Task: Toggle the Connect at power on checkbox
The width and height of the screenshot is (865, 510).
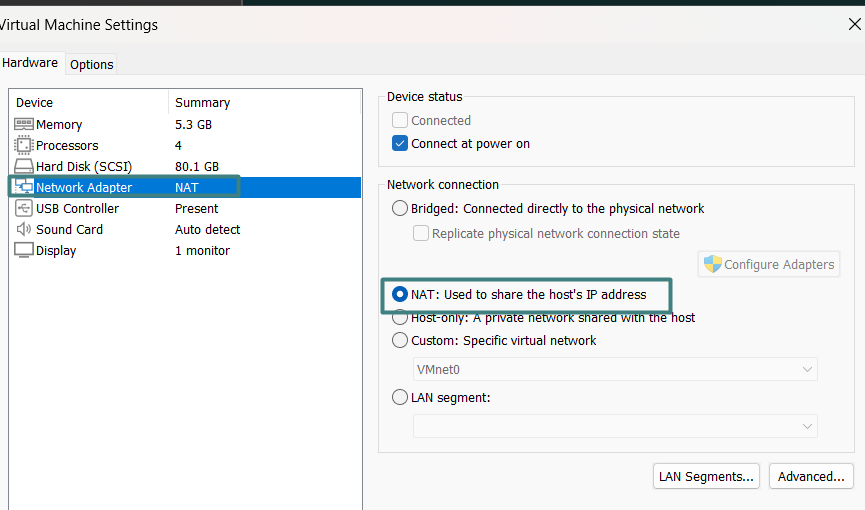Action: 400,144
